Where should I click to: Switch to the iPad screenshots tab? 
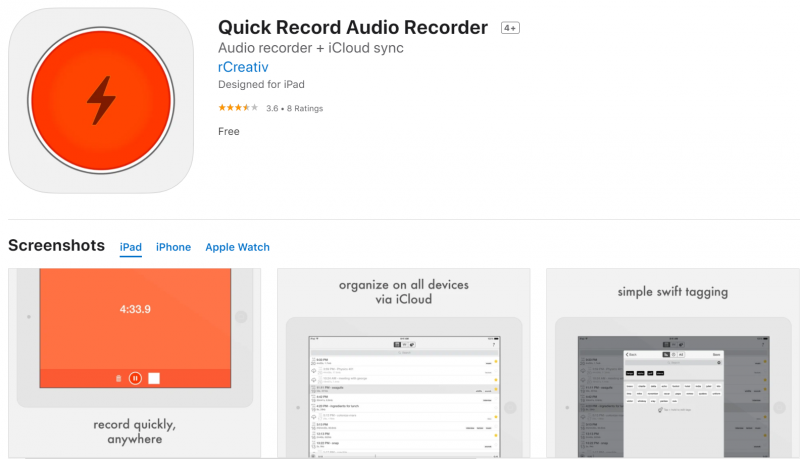tap(131, 247)
